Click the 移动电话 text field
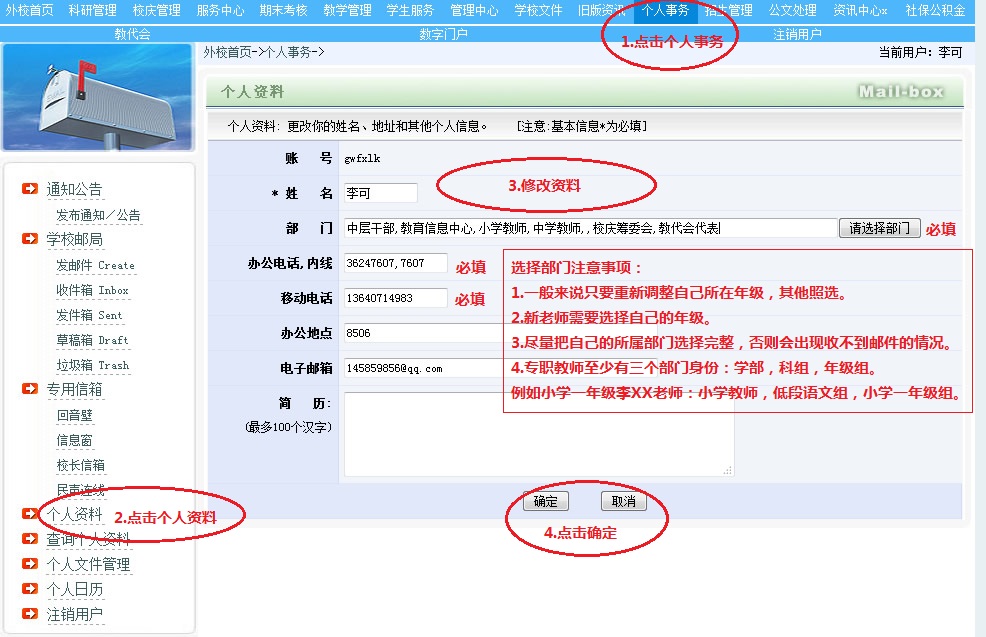The image size is (986, 637). coord(395,298)
